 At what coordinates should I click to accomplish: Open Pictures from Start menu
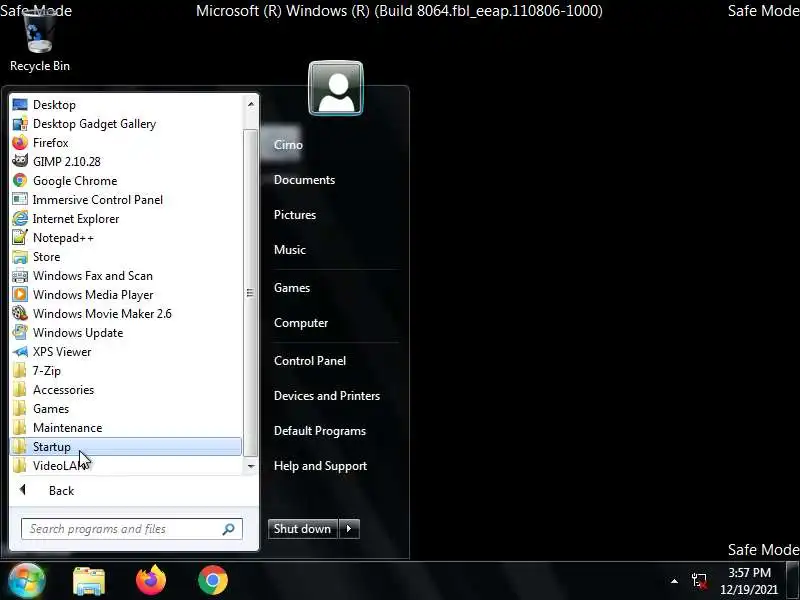pyautogui.click(x=295, y=215)
